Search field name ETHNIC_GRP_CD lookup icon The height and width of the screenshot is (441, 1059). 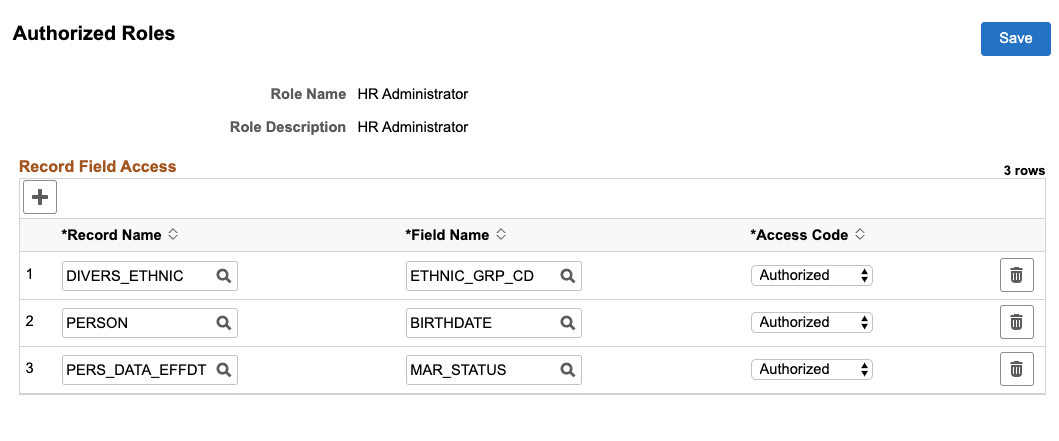(567, 276)
